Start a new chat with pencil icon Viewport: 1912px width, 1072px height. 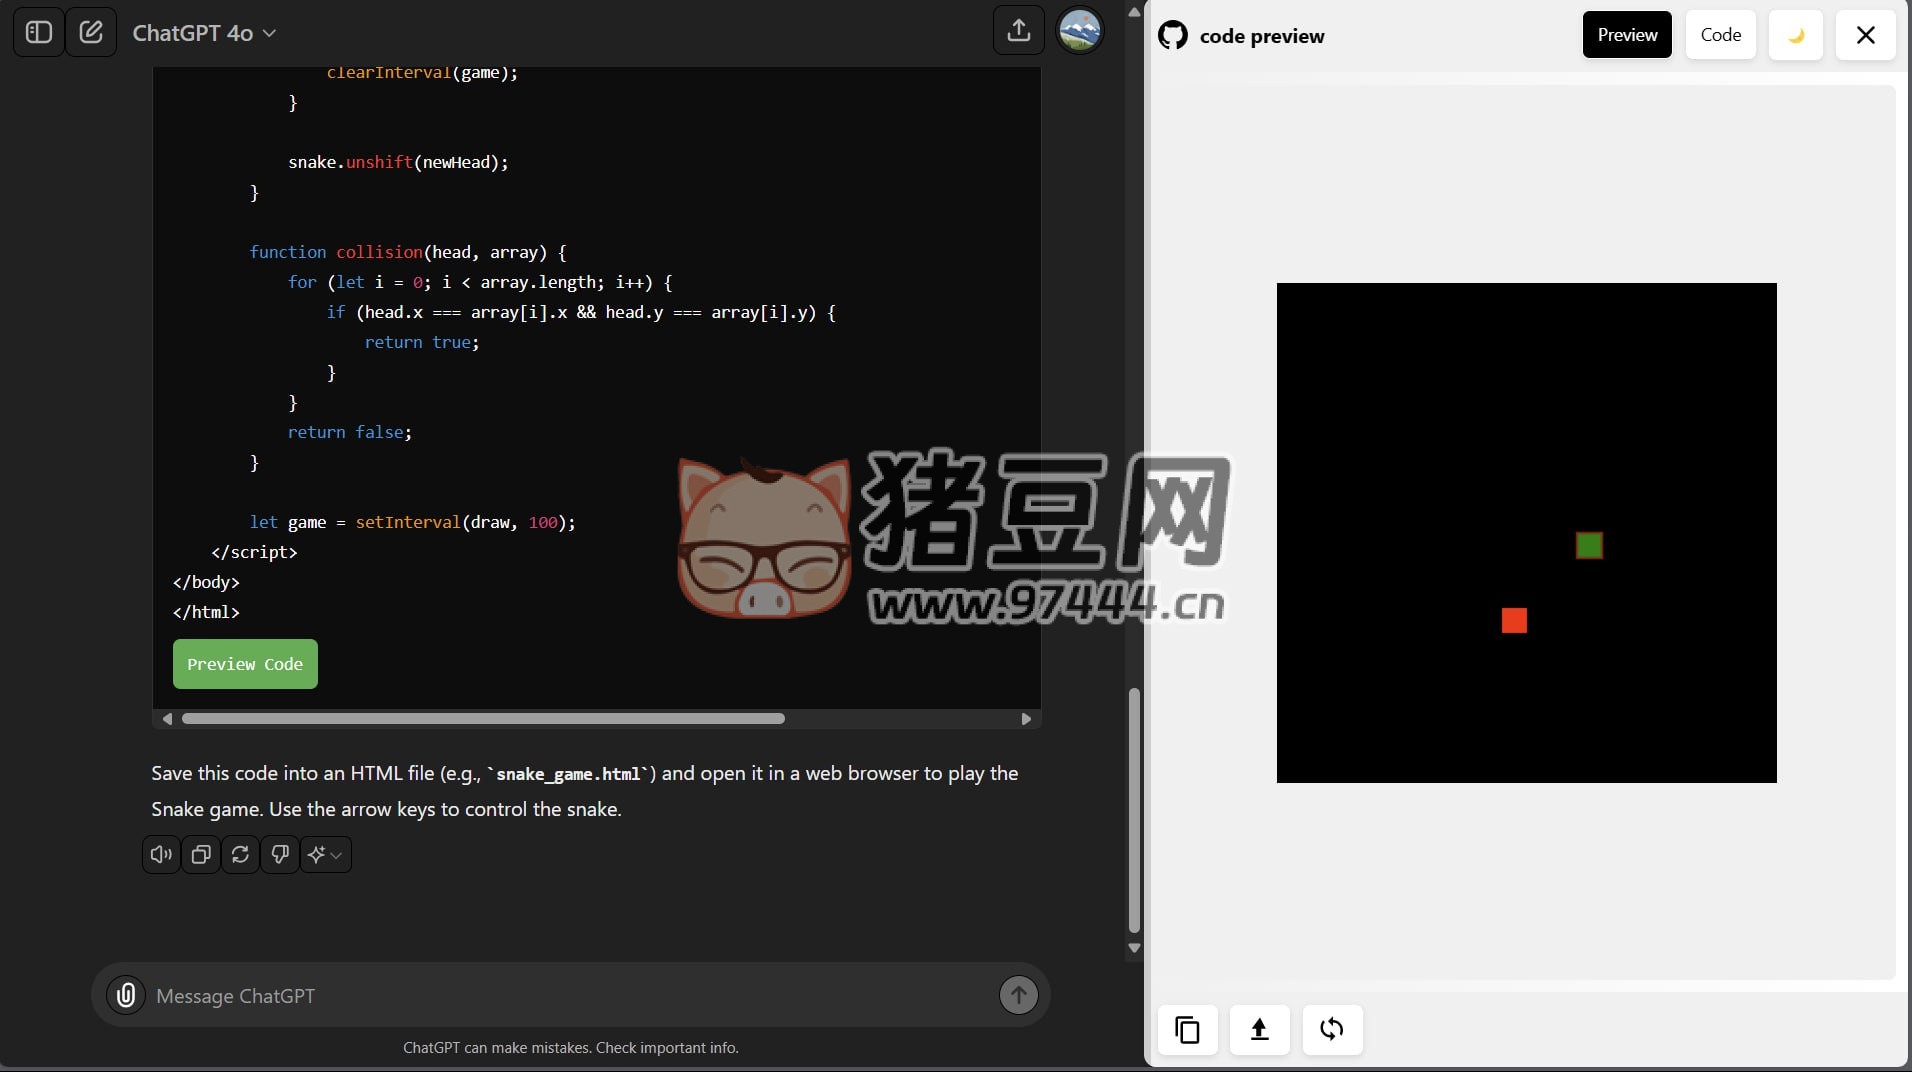(91, 32)
